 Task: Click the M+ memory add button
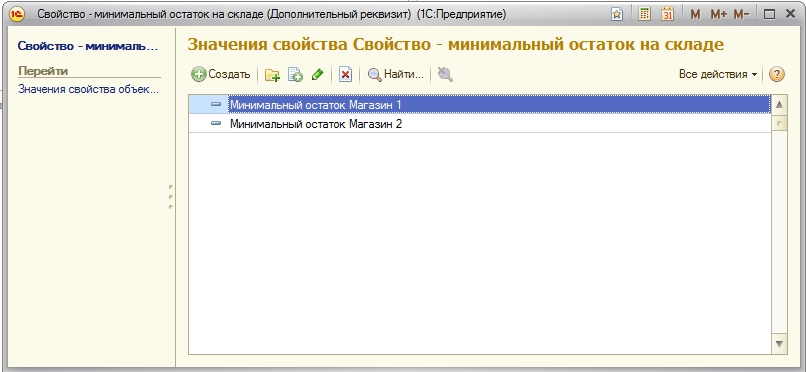click(719, 14)
